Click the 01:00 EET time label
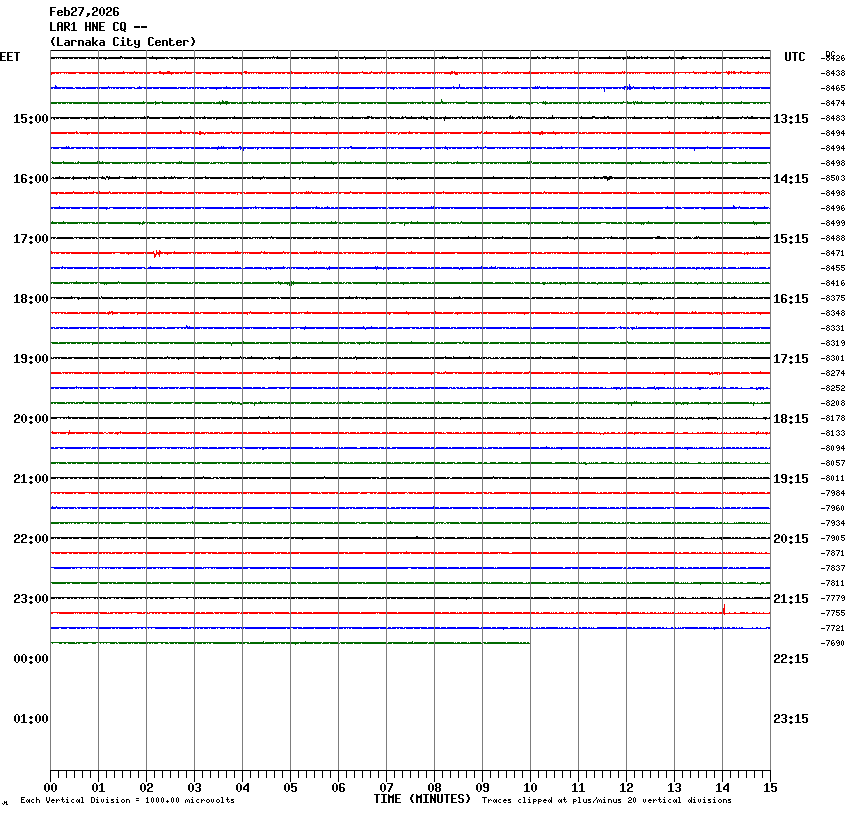The image size is (850, 814). (x=30, y=719)
